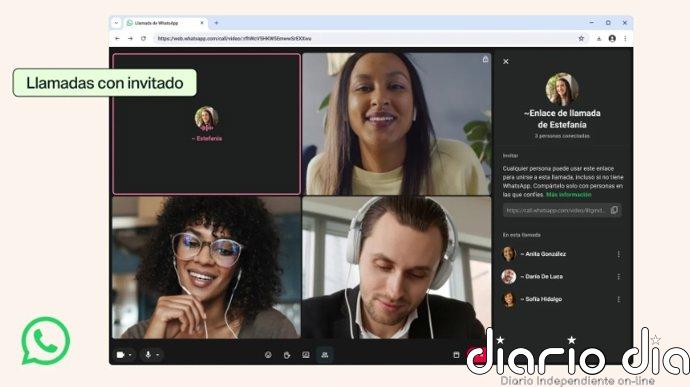Viewport: 690px width, 387px height.
Task: Open options menu for Sofía Hidalgo
Action: tap(619, 299)
